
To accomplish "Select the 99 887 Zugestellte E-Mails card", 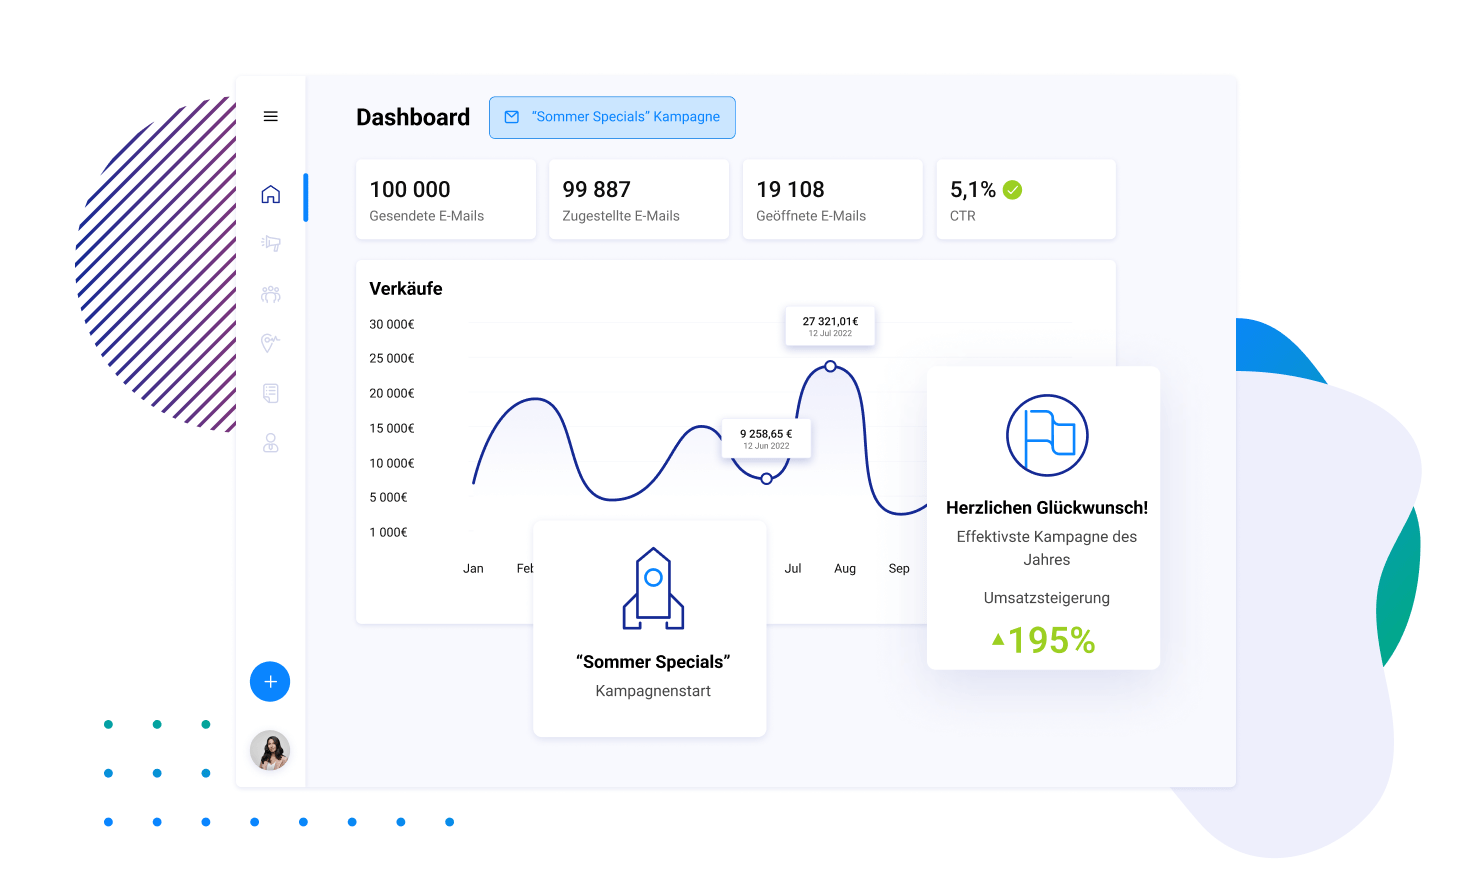I will (639, 199).
